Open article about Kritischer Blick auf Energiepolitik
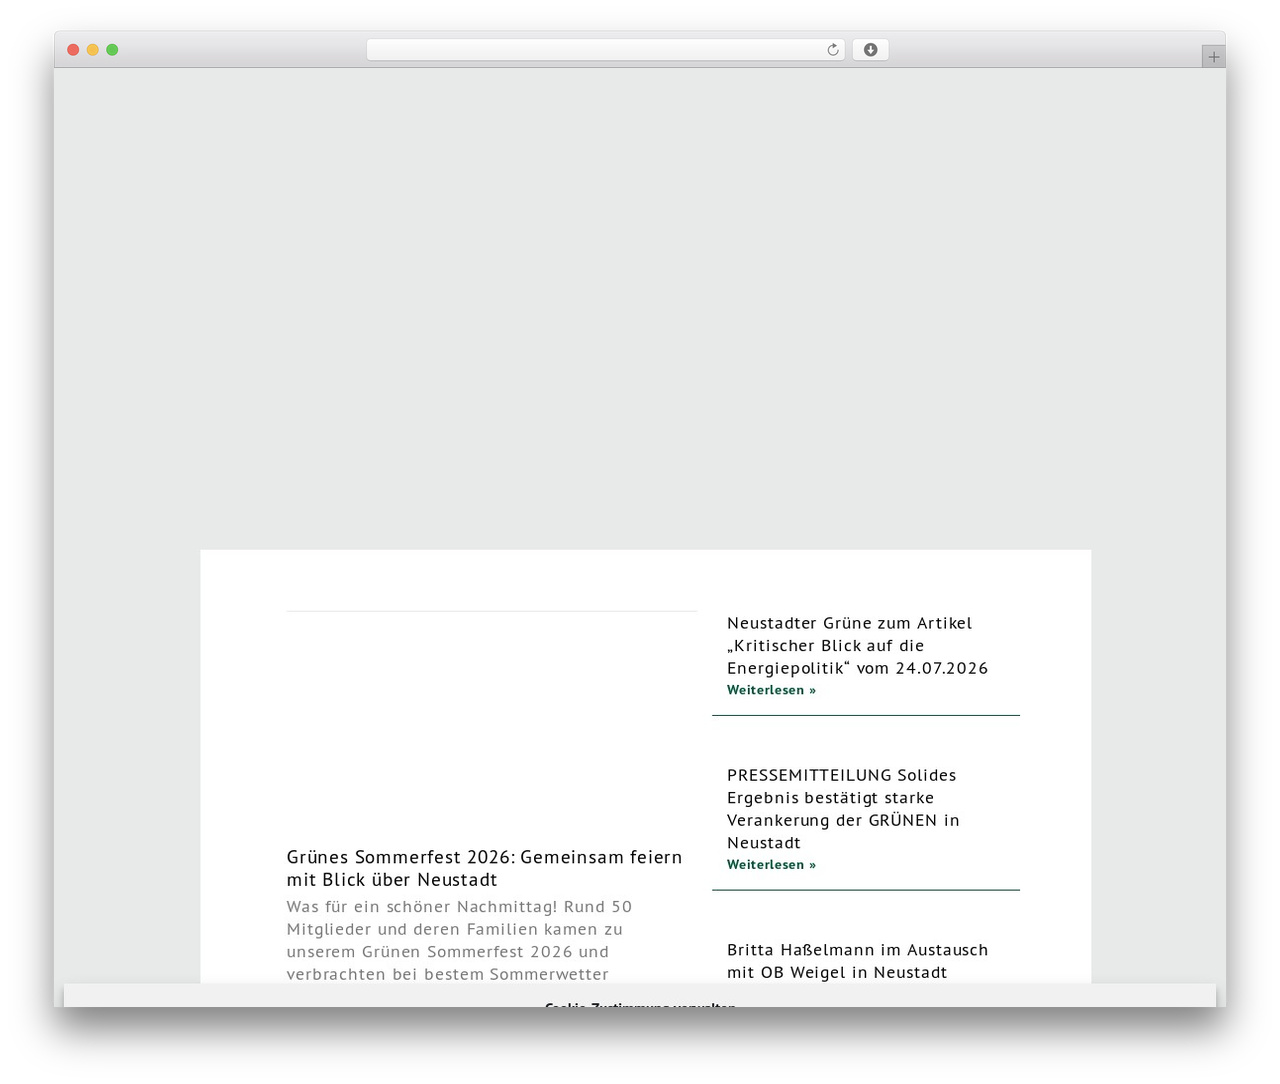Viewport: 1280px width, 1084px height. click(x=857, y=646)
